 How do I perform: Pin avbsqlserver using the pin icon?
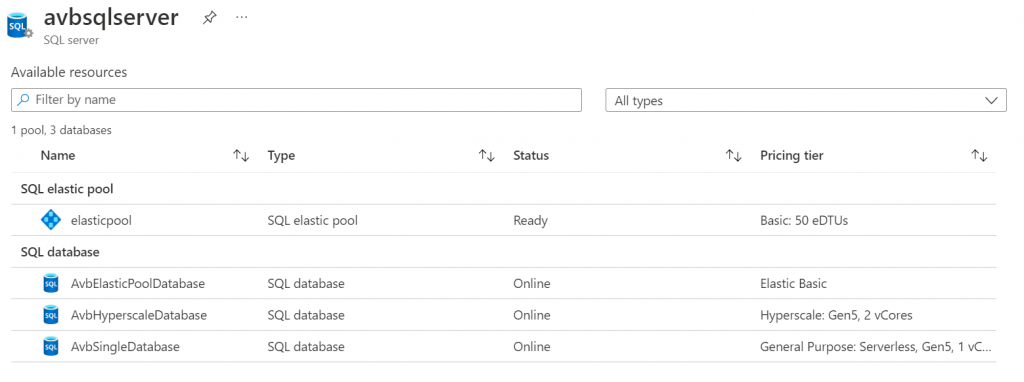coord(209,18)
